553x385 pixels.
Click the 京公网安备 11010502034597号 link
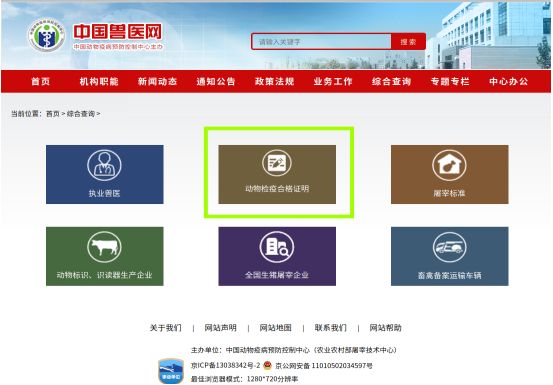324,366
